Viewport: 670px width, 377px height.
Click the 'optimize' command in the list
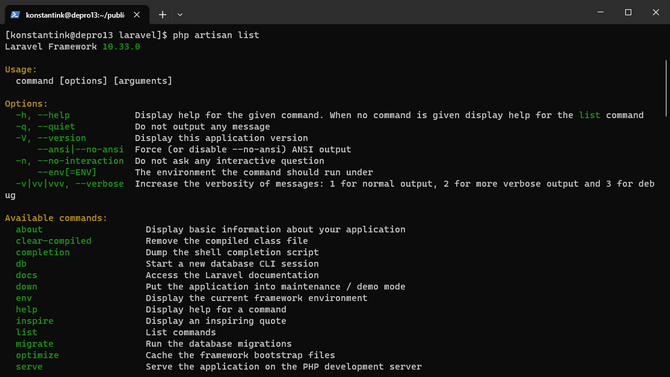click(37, 355)
